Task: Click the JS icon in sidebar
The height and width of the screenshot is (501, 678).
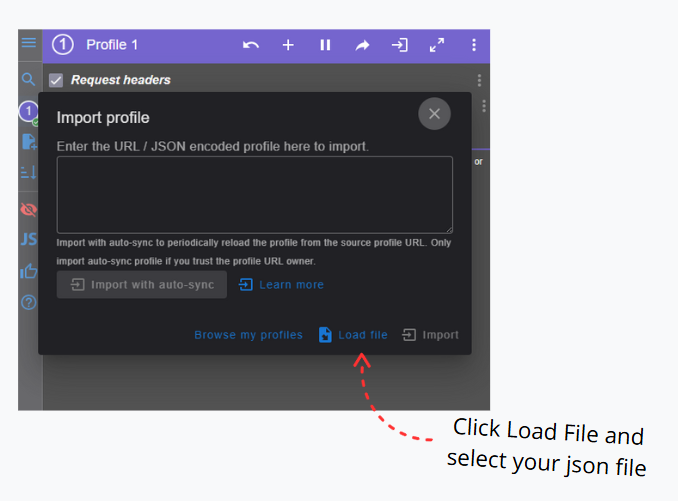Action: [29, 239]
